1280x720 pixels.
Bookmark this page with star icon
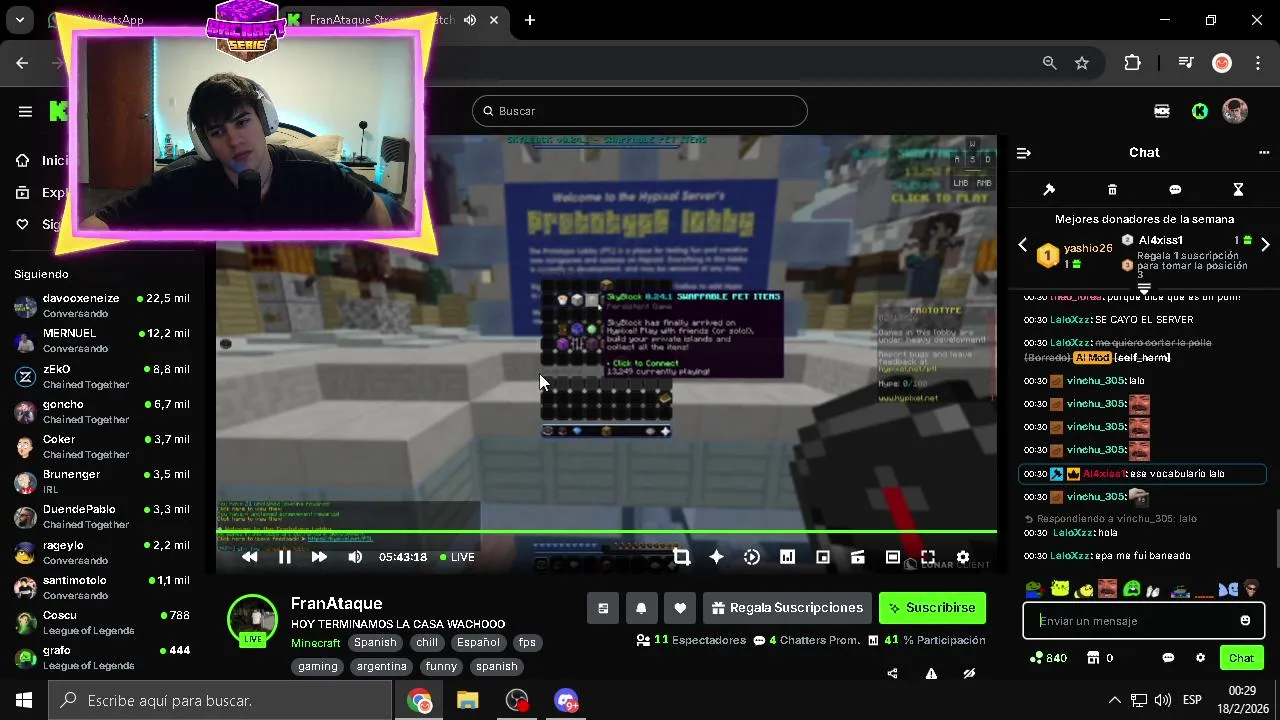(x=1082, y=63)
